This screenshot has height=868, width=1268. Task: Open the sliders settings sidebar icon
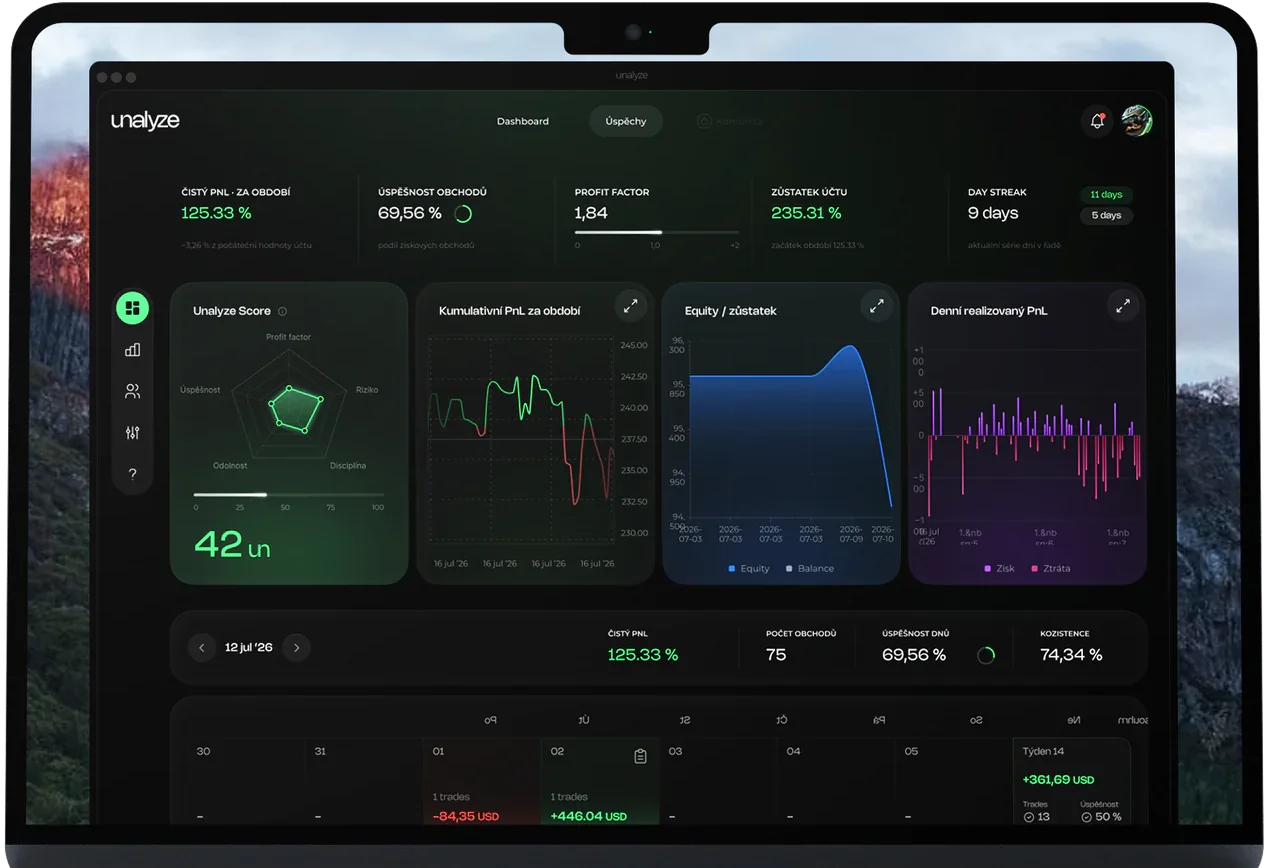[132, 433]
